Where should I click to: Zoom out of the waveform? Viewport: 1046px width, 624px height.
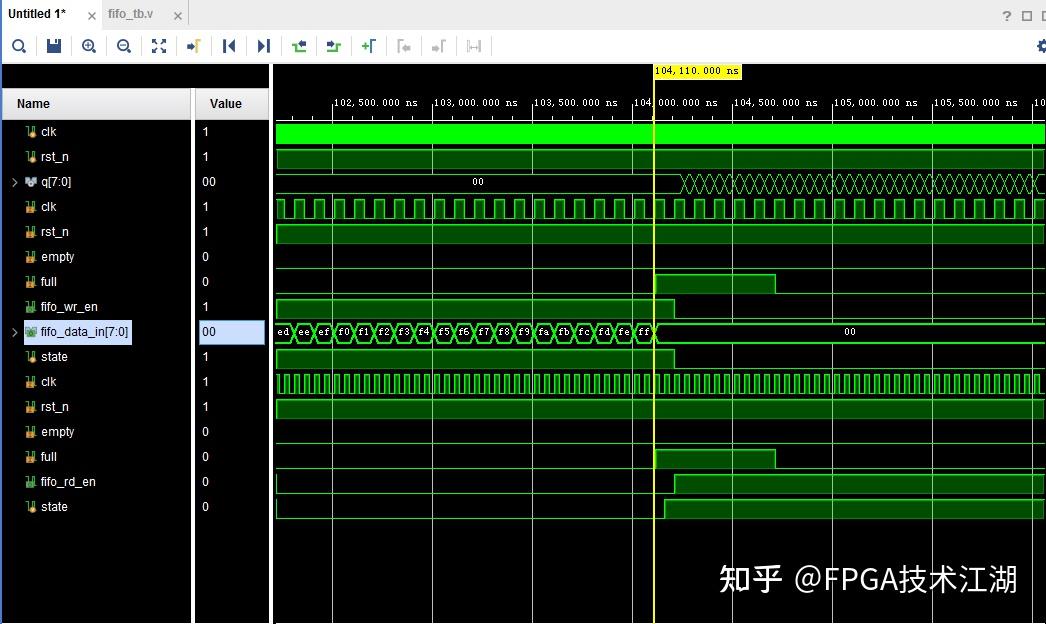pos(124,46)
